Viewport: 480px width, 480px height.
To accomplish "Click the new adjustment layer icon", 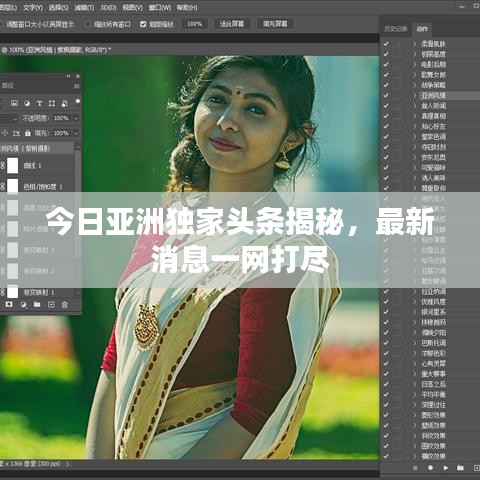I will [x=23, y=304].
